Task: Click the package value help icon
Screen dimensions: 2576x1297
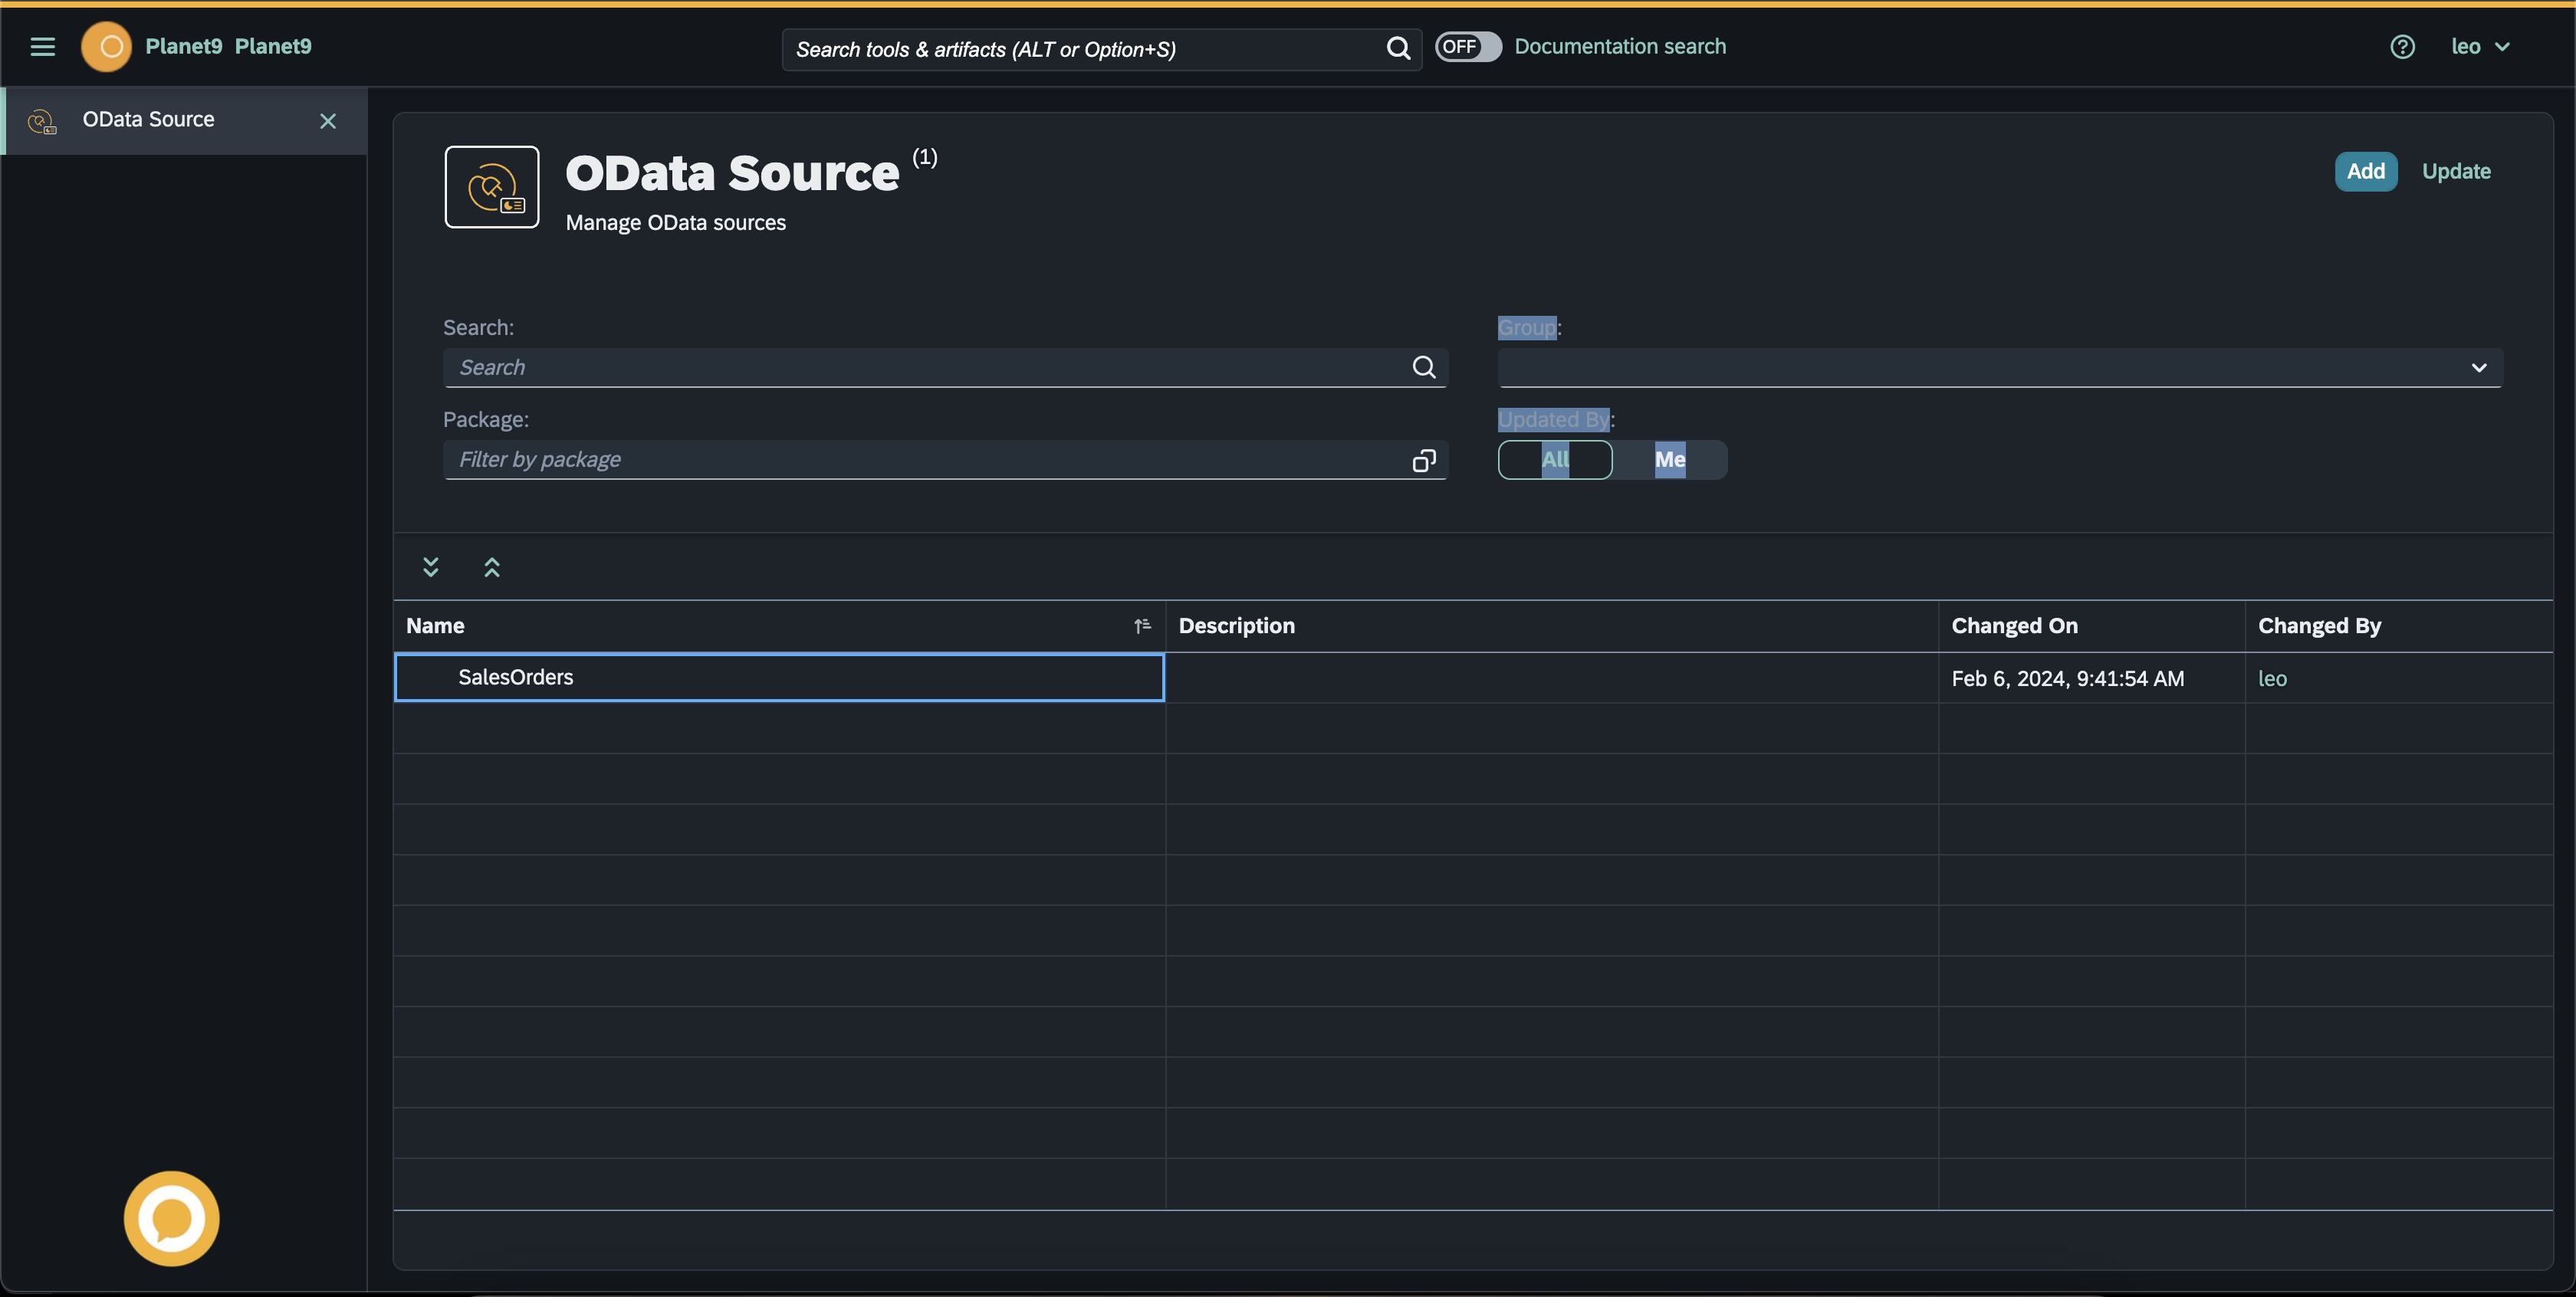Action: click(1423, 460)
